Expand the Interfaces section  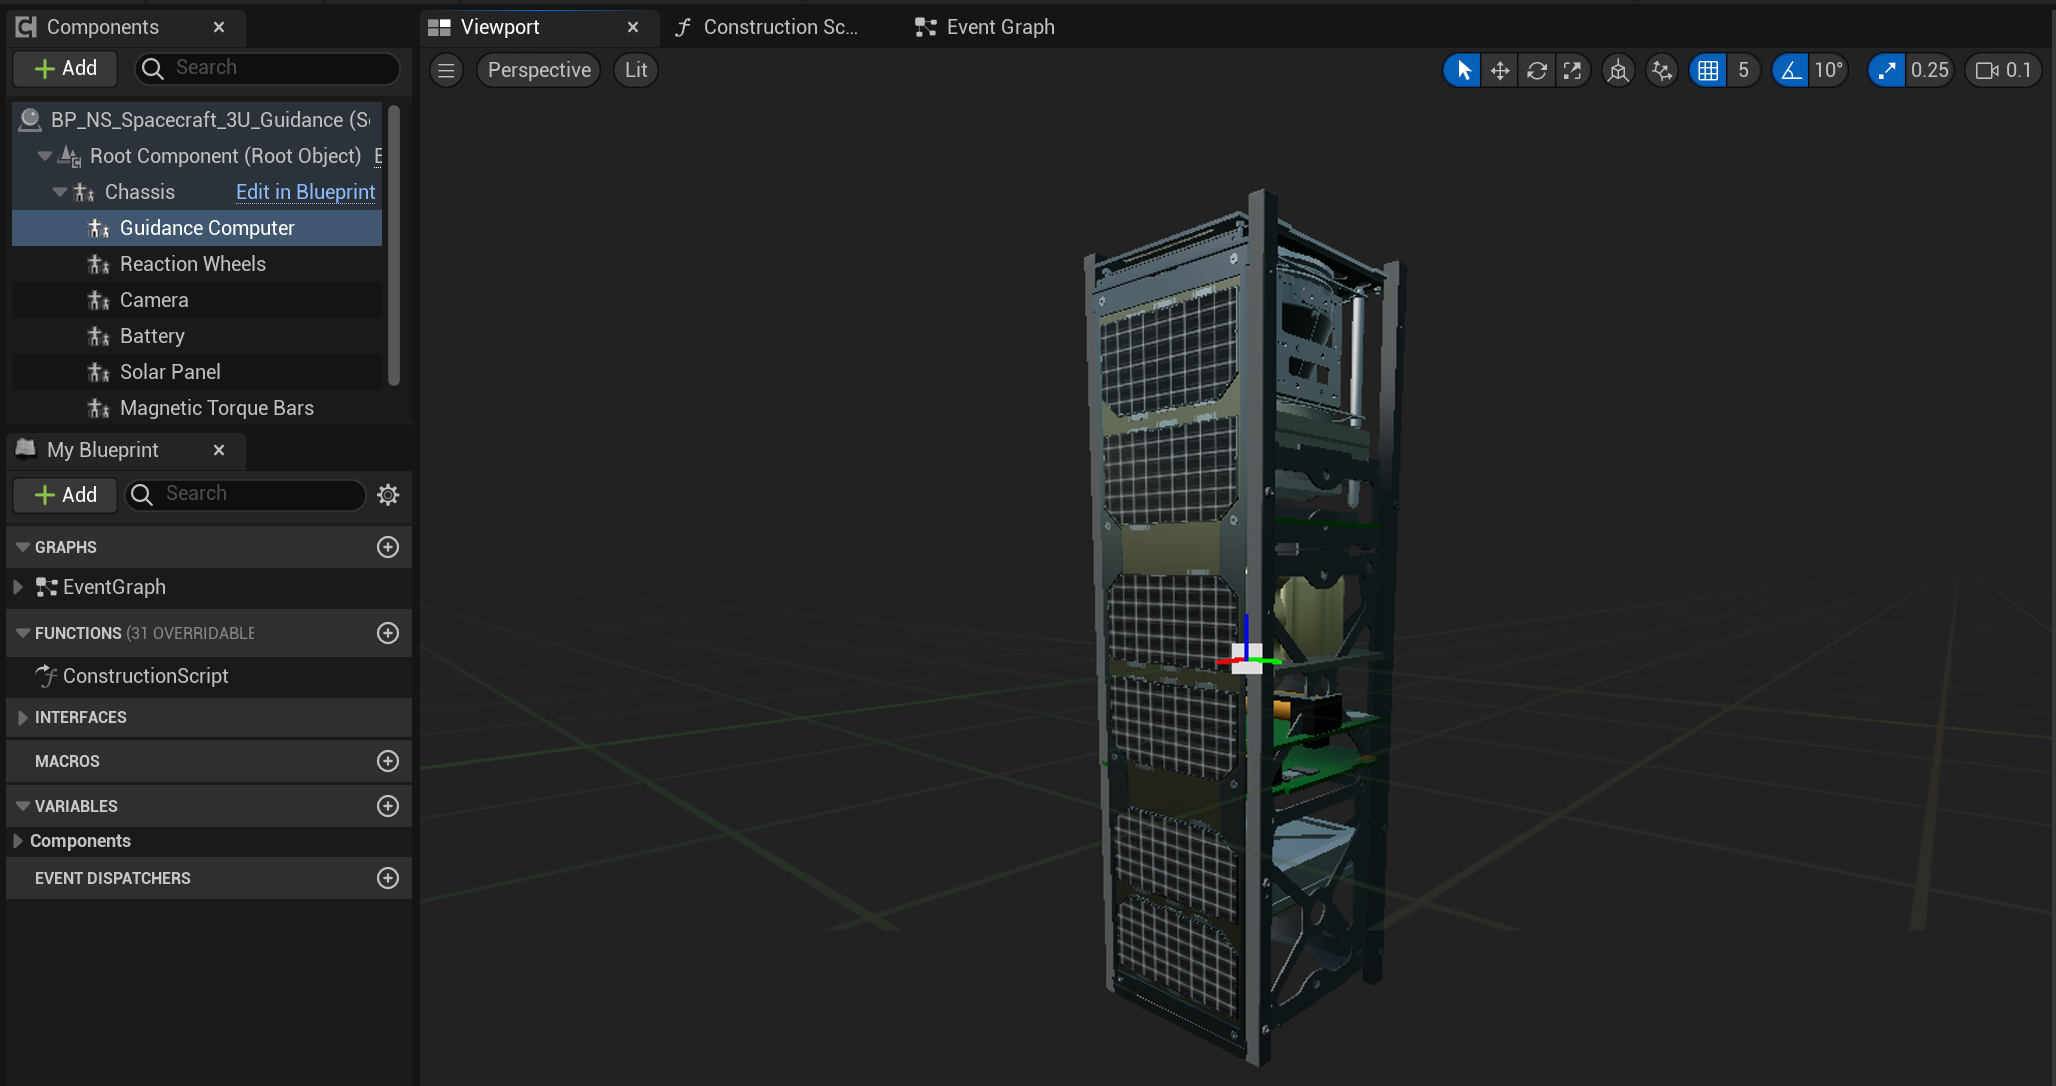(22, 717)
